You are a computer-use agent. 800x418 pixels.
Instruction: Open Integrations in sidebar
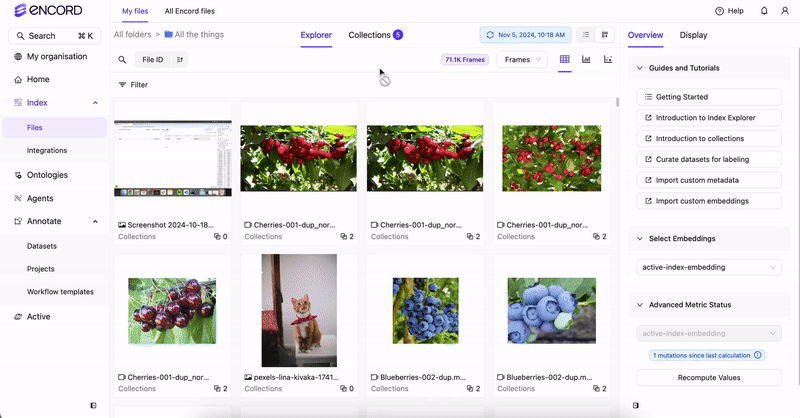point(47,151)
